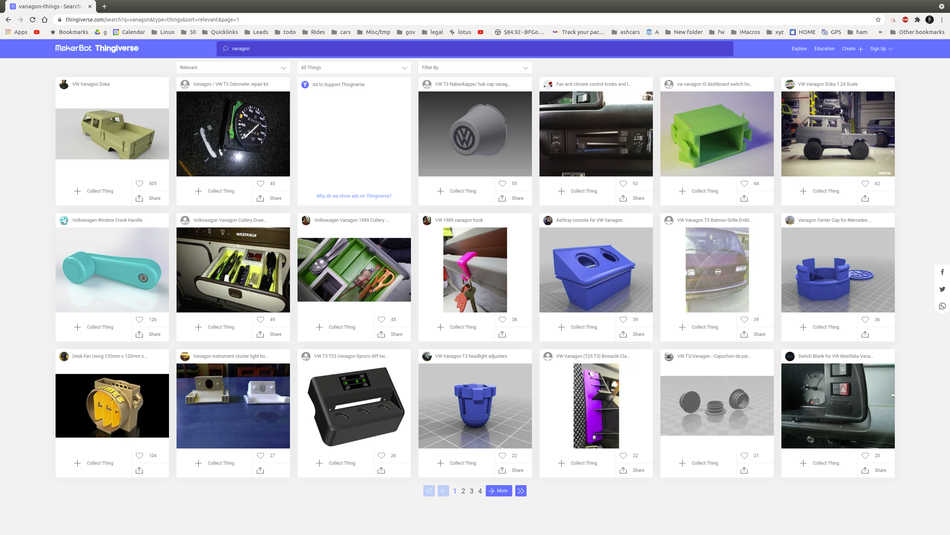Share the Vanagon instrument cluster light holder

click(261, 470)
